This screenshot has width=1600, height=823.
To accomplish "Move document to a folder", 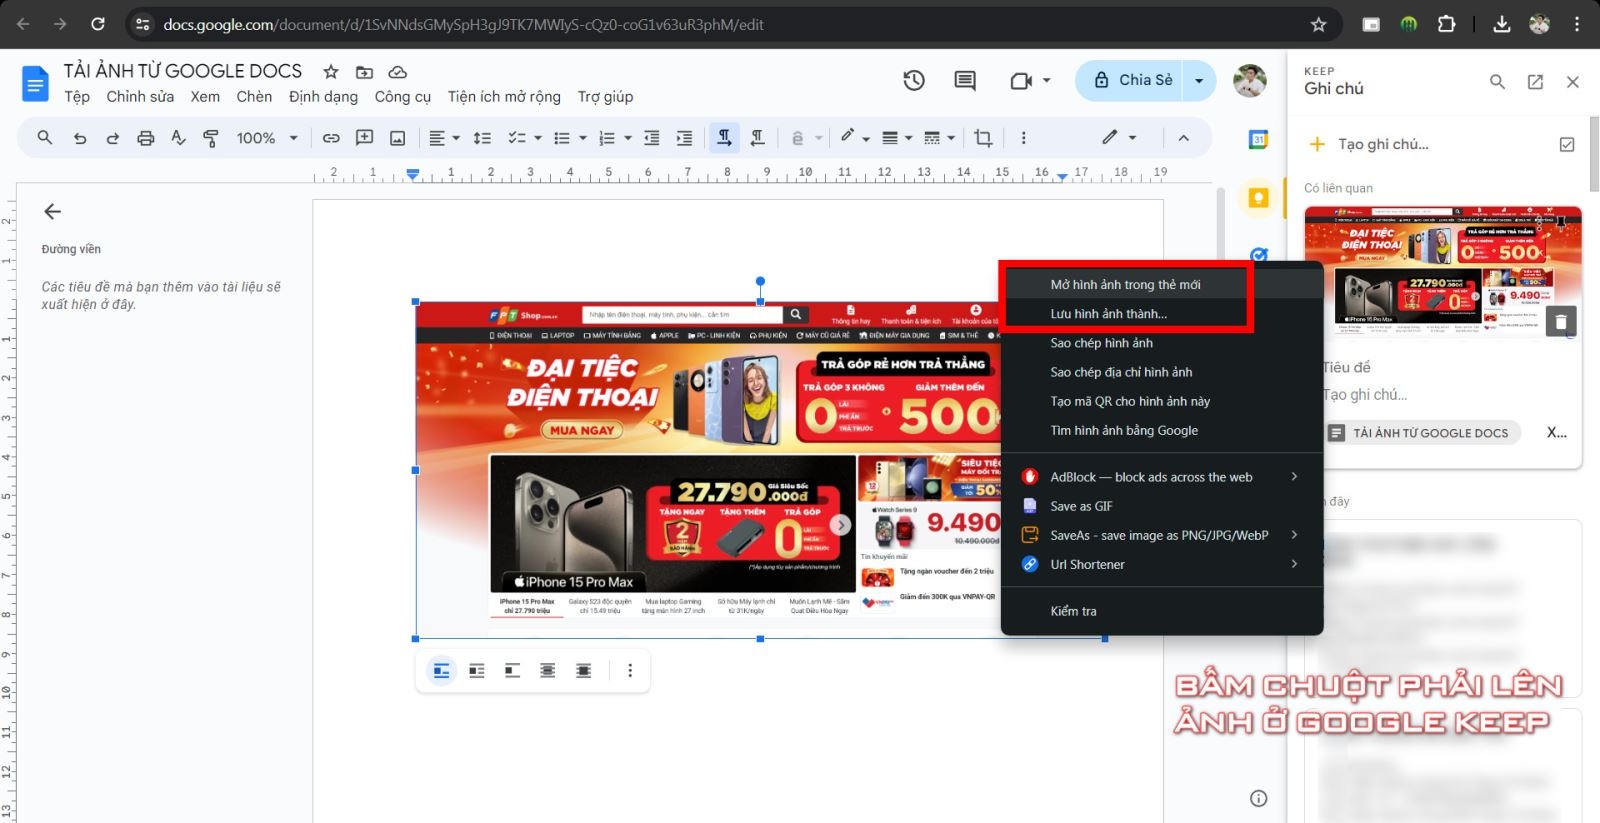I will click(x=364, y=72).
